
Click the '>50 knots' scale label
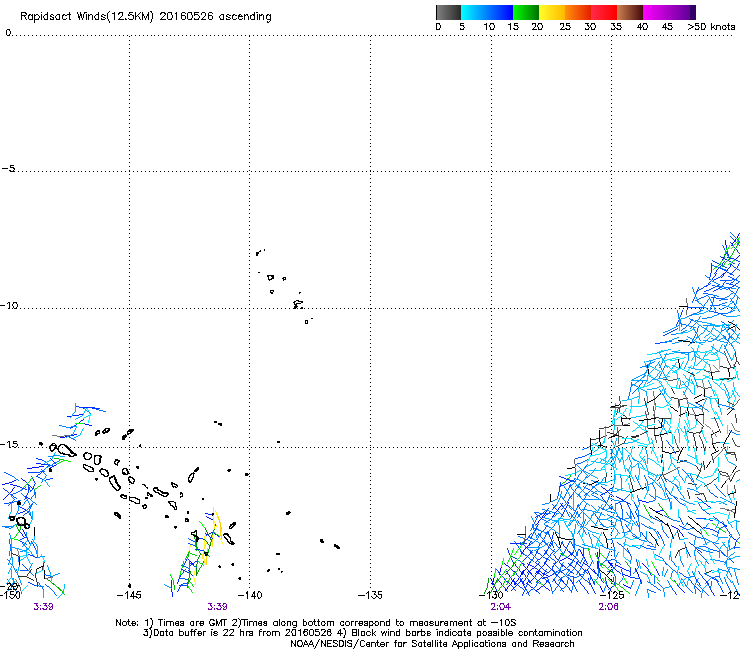pyautogui.click(x=711, y=27)
